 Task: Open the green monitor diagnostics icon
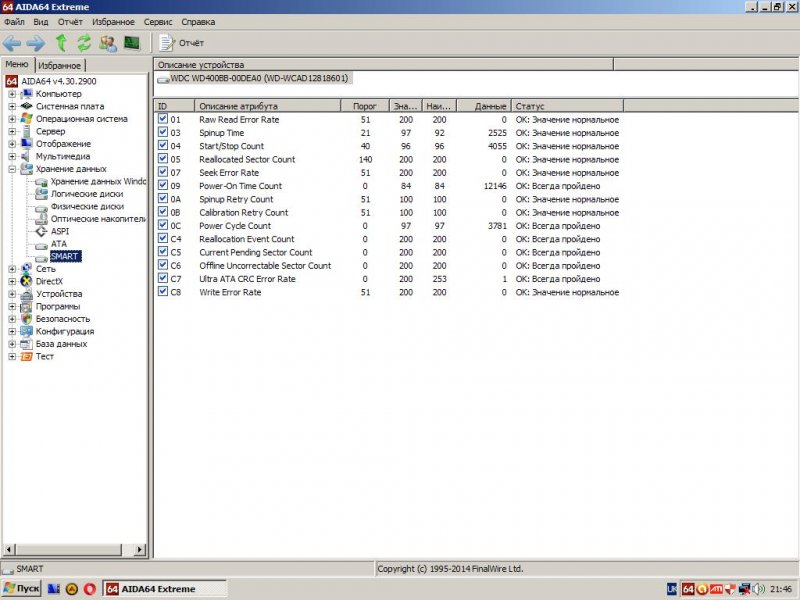pyautogui.click(x=131, y=43)
